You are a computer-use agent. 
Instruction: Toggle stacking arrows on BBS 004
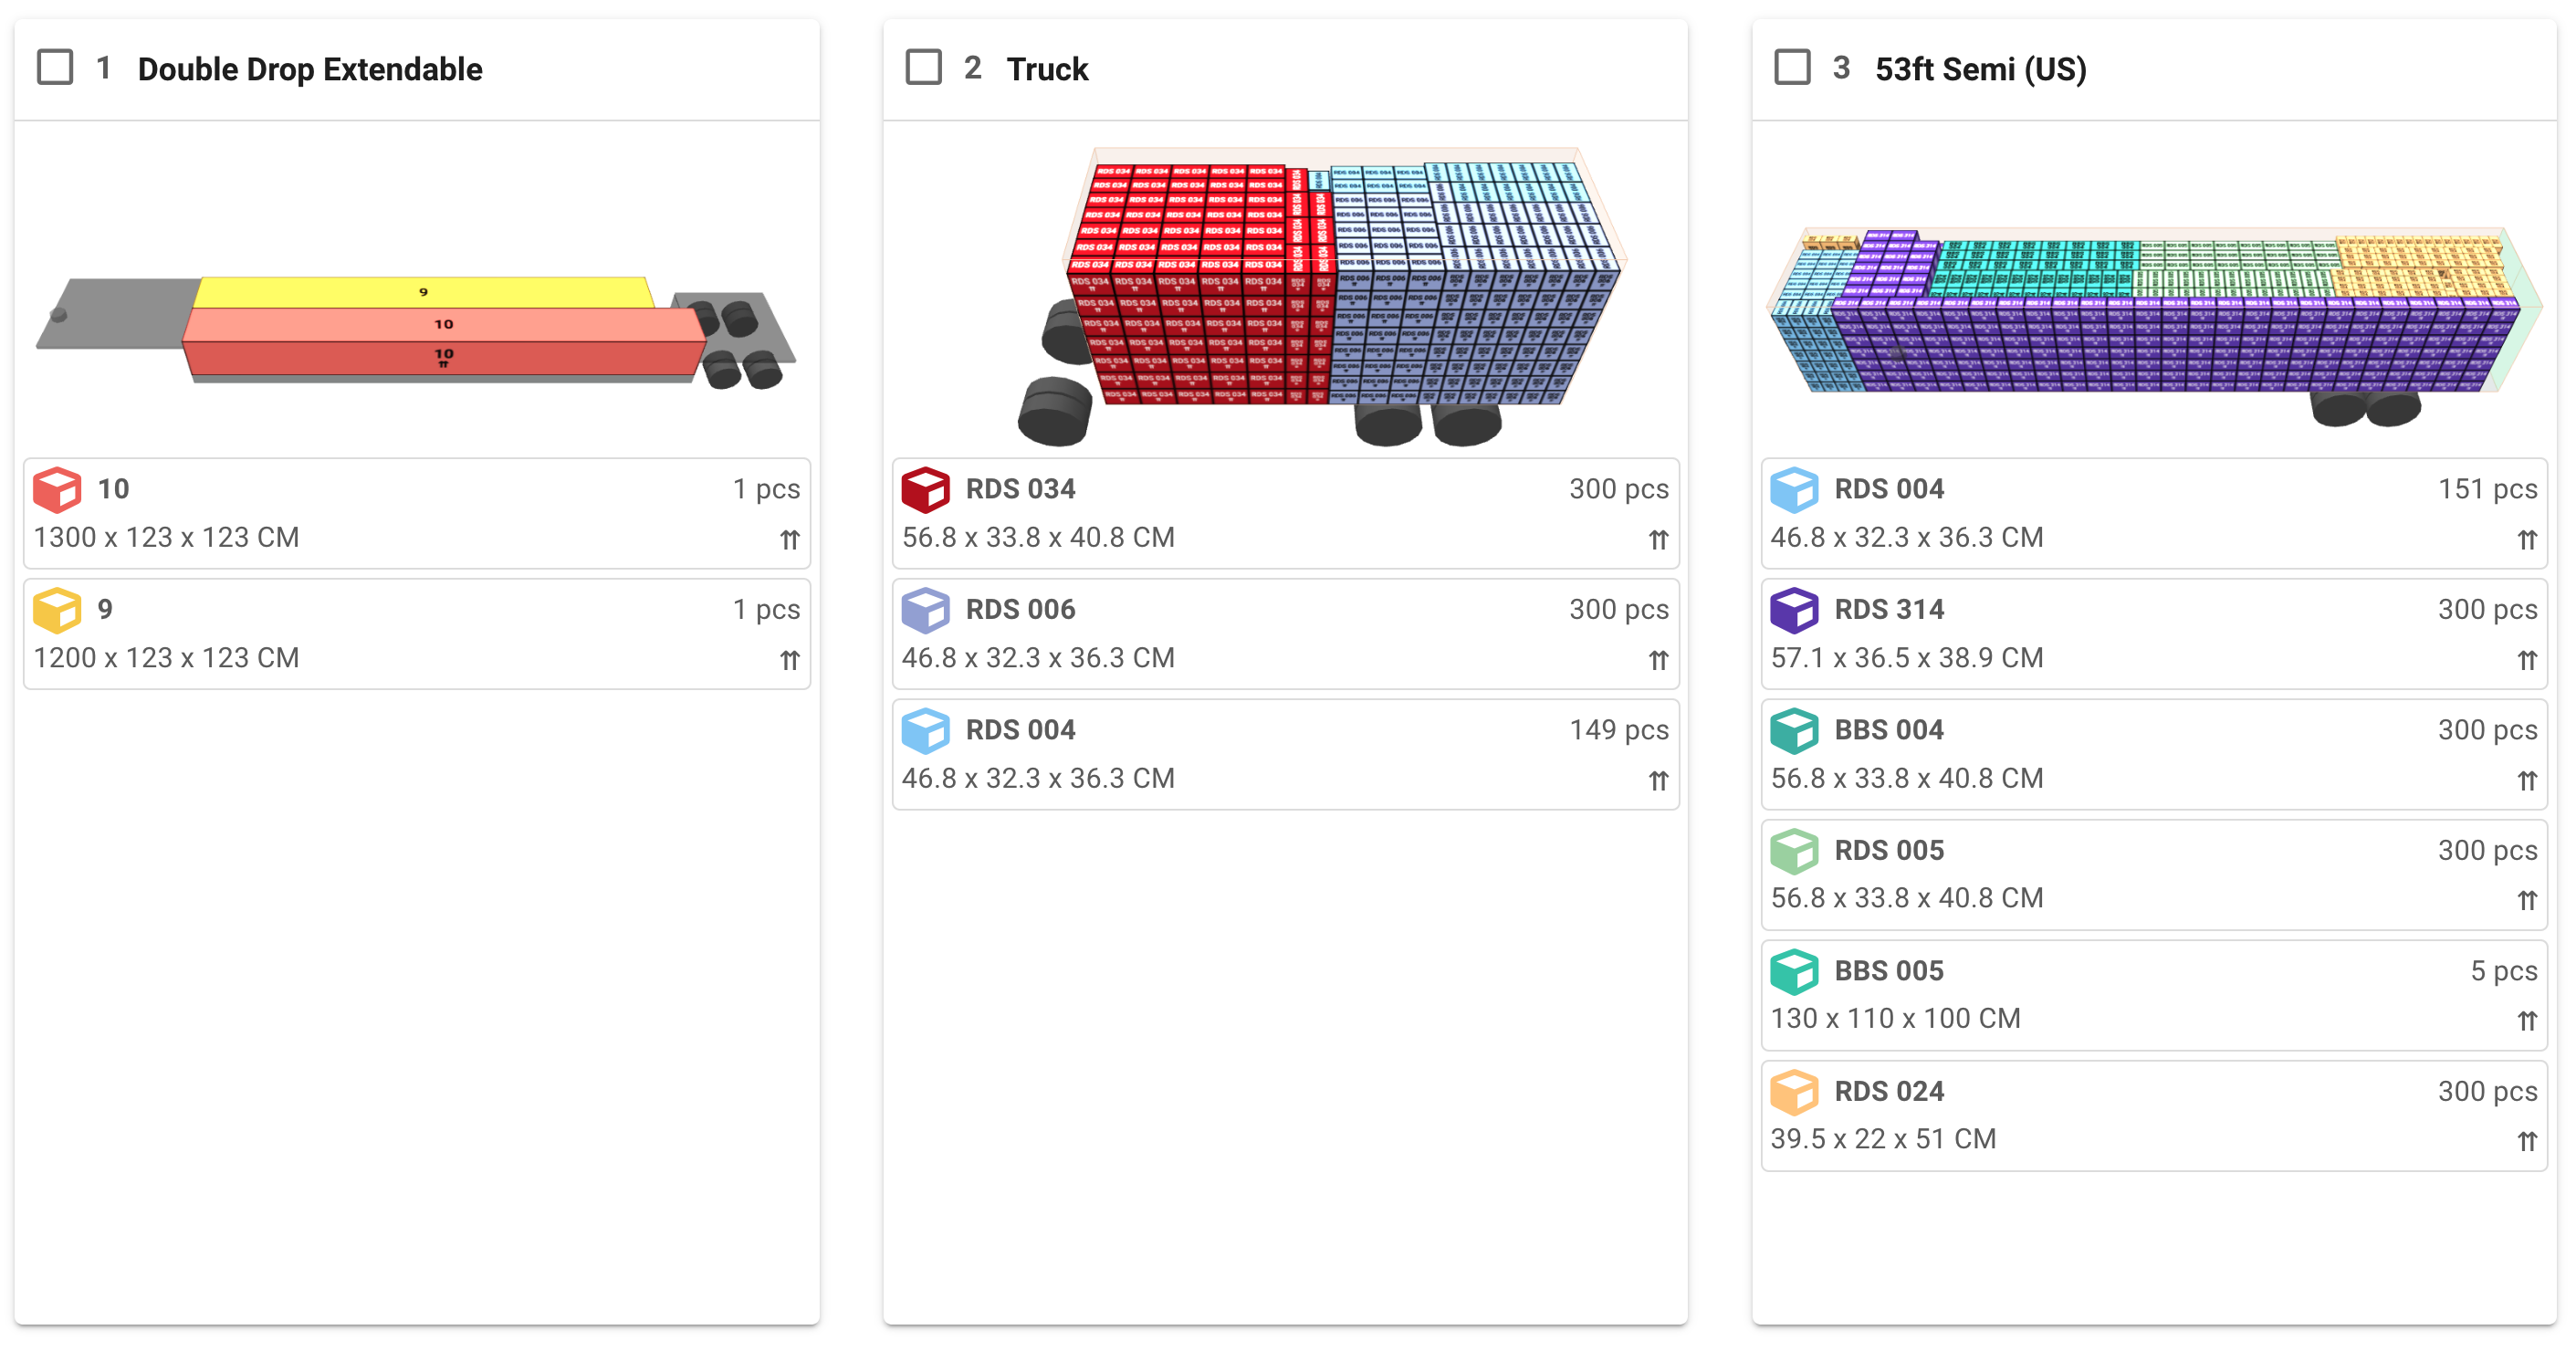pyautogui.click(x=2525, y=780)
